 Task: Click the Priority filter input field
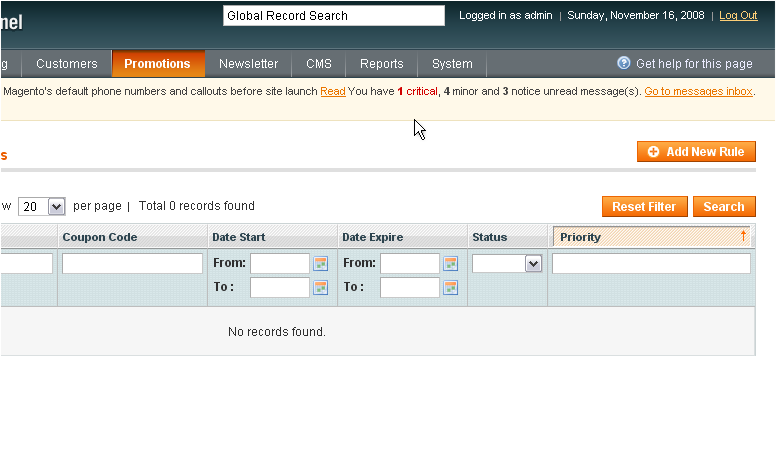pyautogui.click(x=650, y=264)
